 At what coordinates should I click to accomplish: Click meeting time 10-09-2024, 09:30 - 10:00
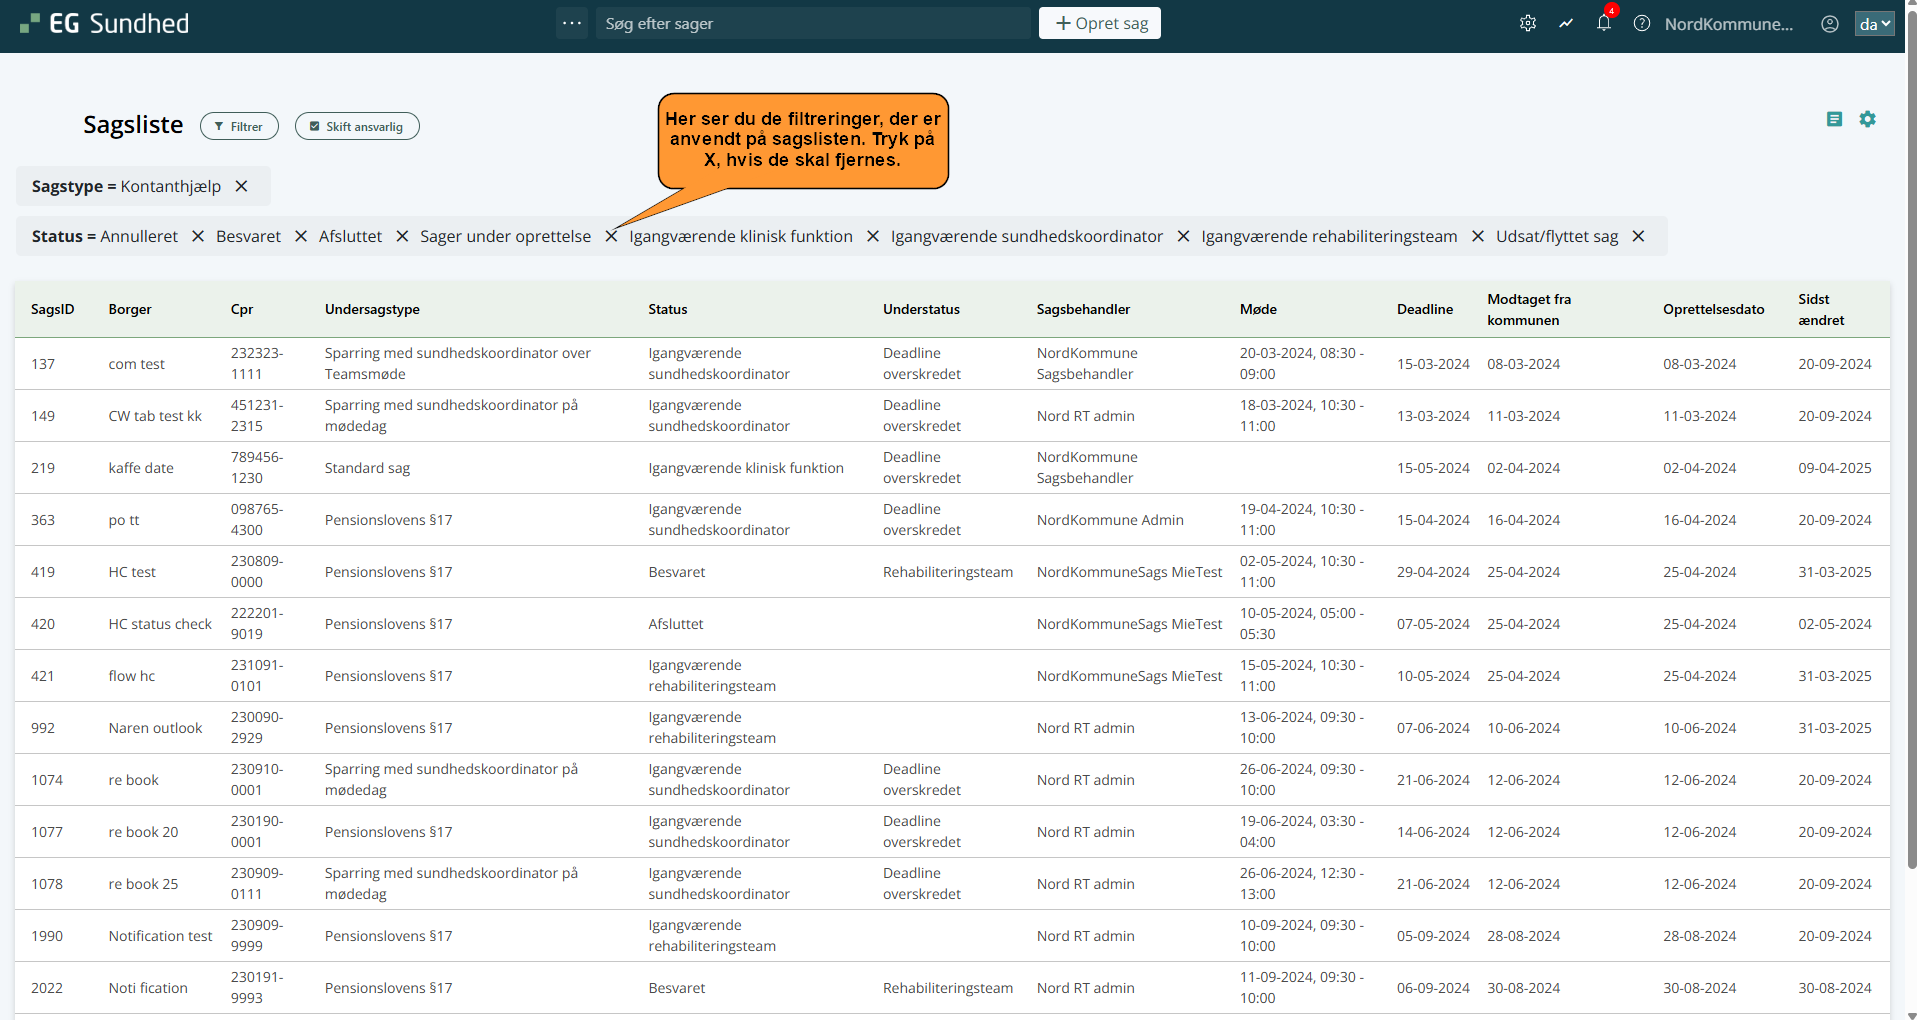tap(1301, 936)
